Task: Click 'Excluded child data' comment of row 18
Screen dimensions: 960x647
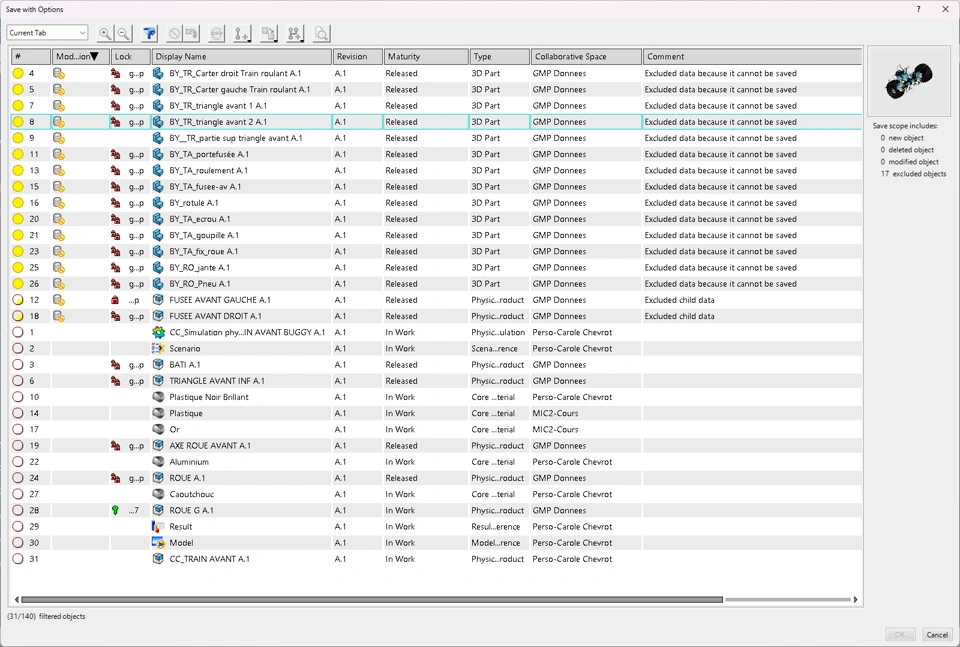Action: (680, 316)
